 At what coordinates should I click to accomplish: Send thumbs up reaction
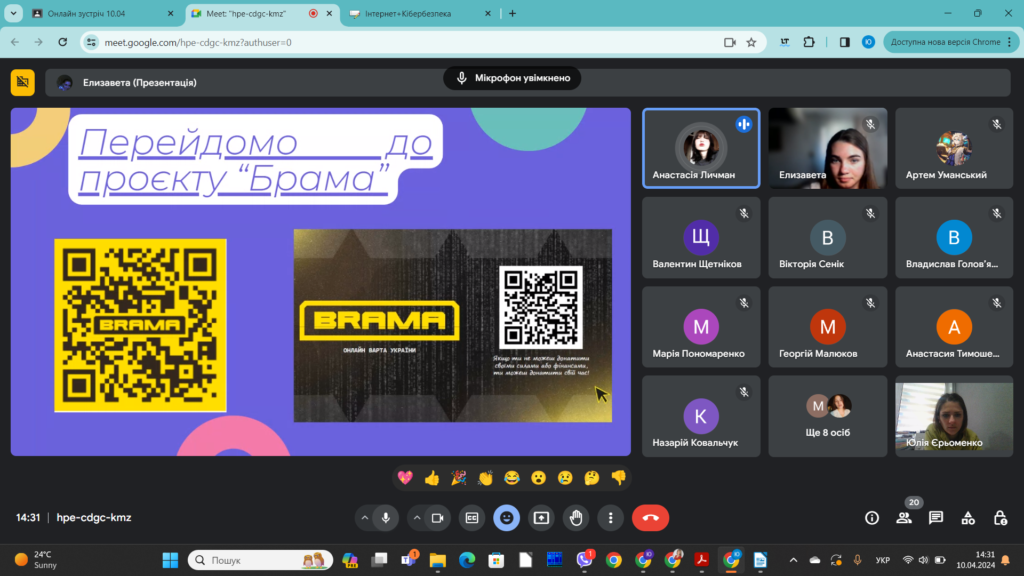click(x=432, y=478)
